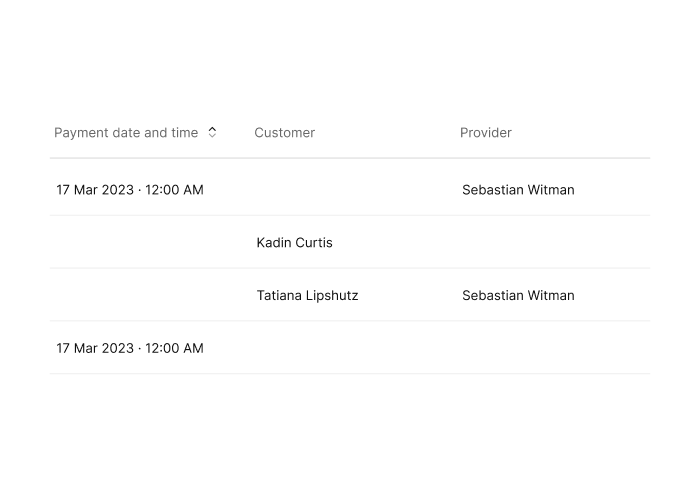Open customer Kadin Curtis
Viewport: 700px width, 480px height.
click(x=294, y=242)
